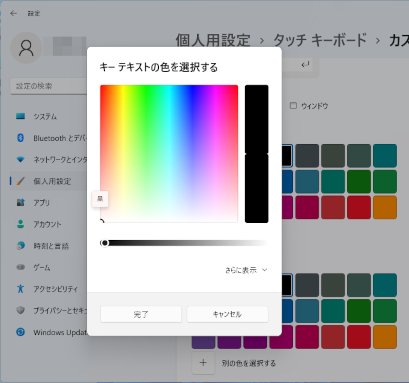Select dark green swatch in lower palette

click(x=359, y=311)
